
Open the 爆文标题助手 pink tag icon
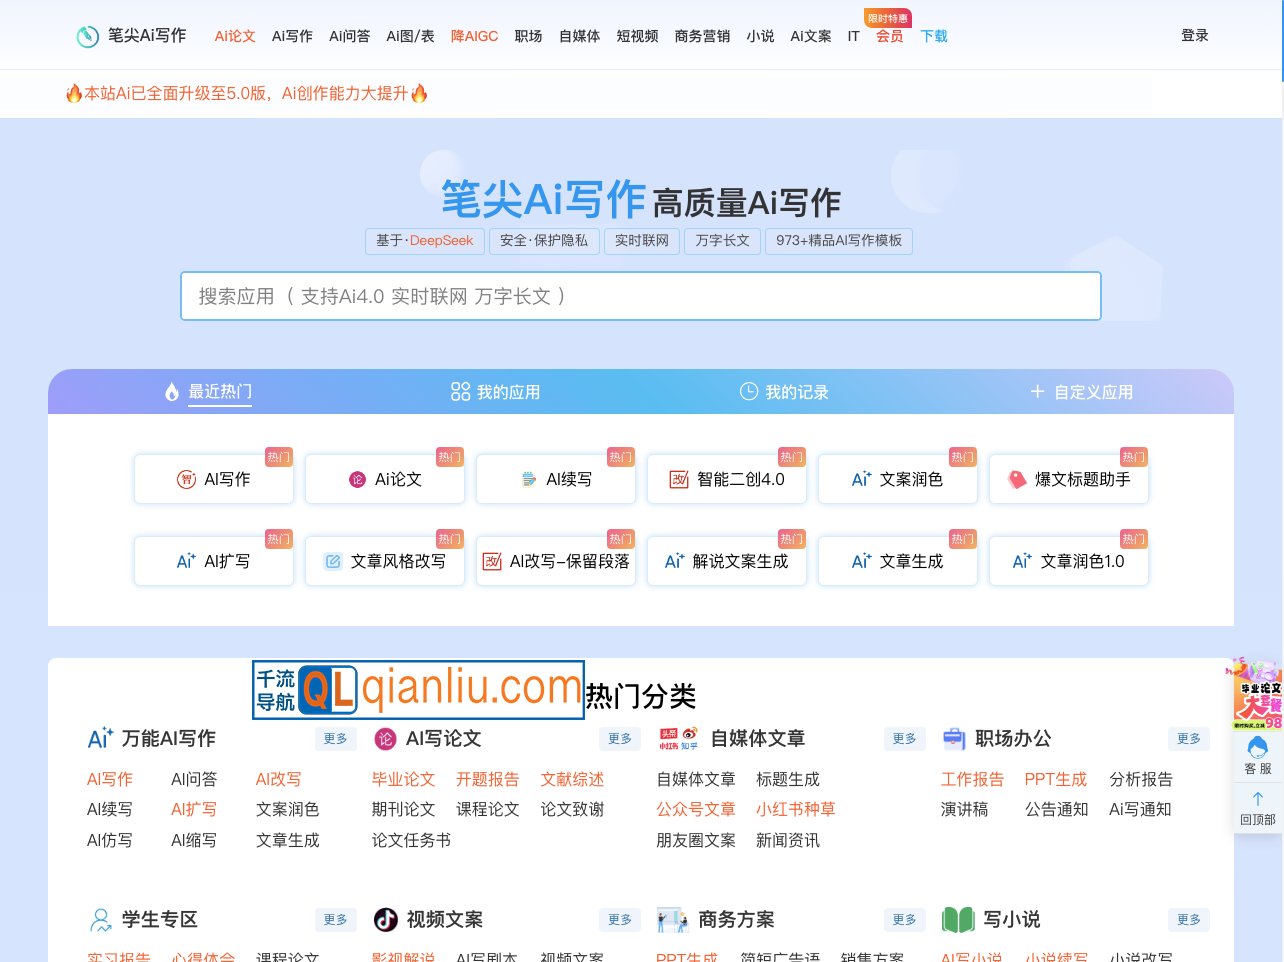point(1017,479)
